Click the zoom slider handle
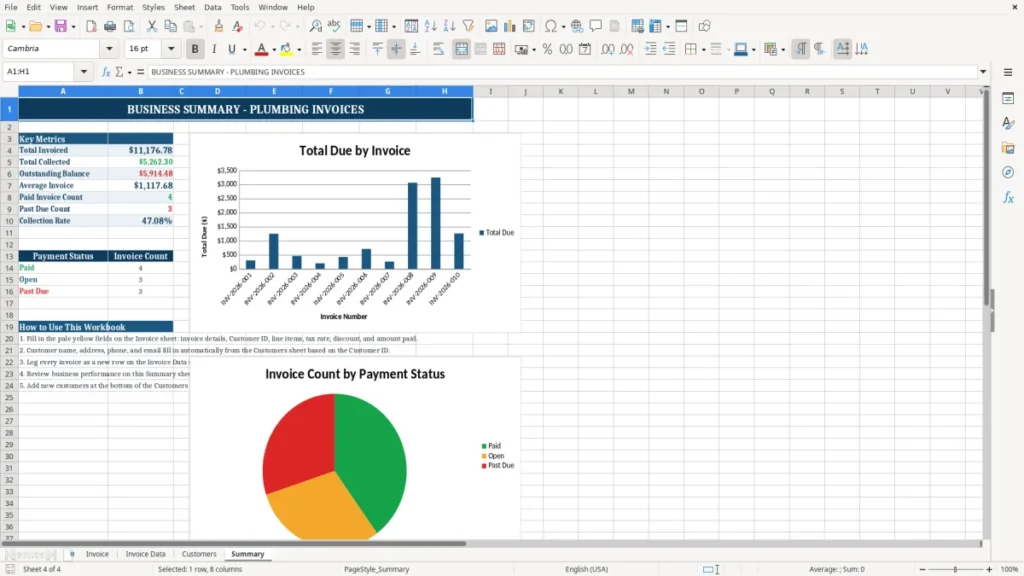Image resolution: width=1024 pixels, height=576 pixels. 955,569
